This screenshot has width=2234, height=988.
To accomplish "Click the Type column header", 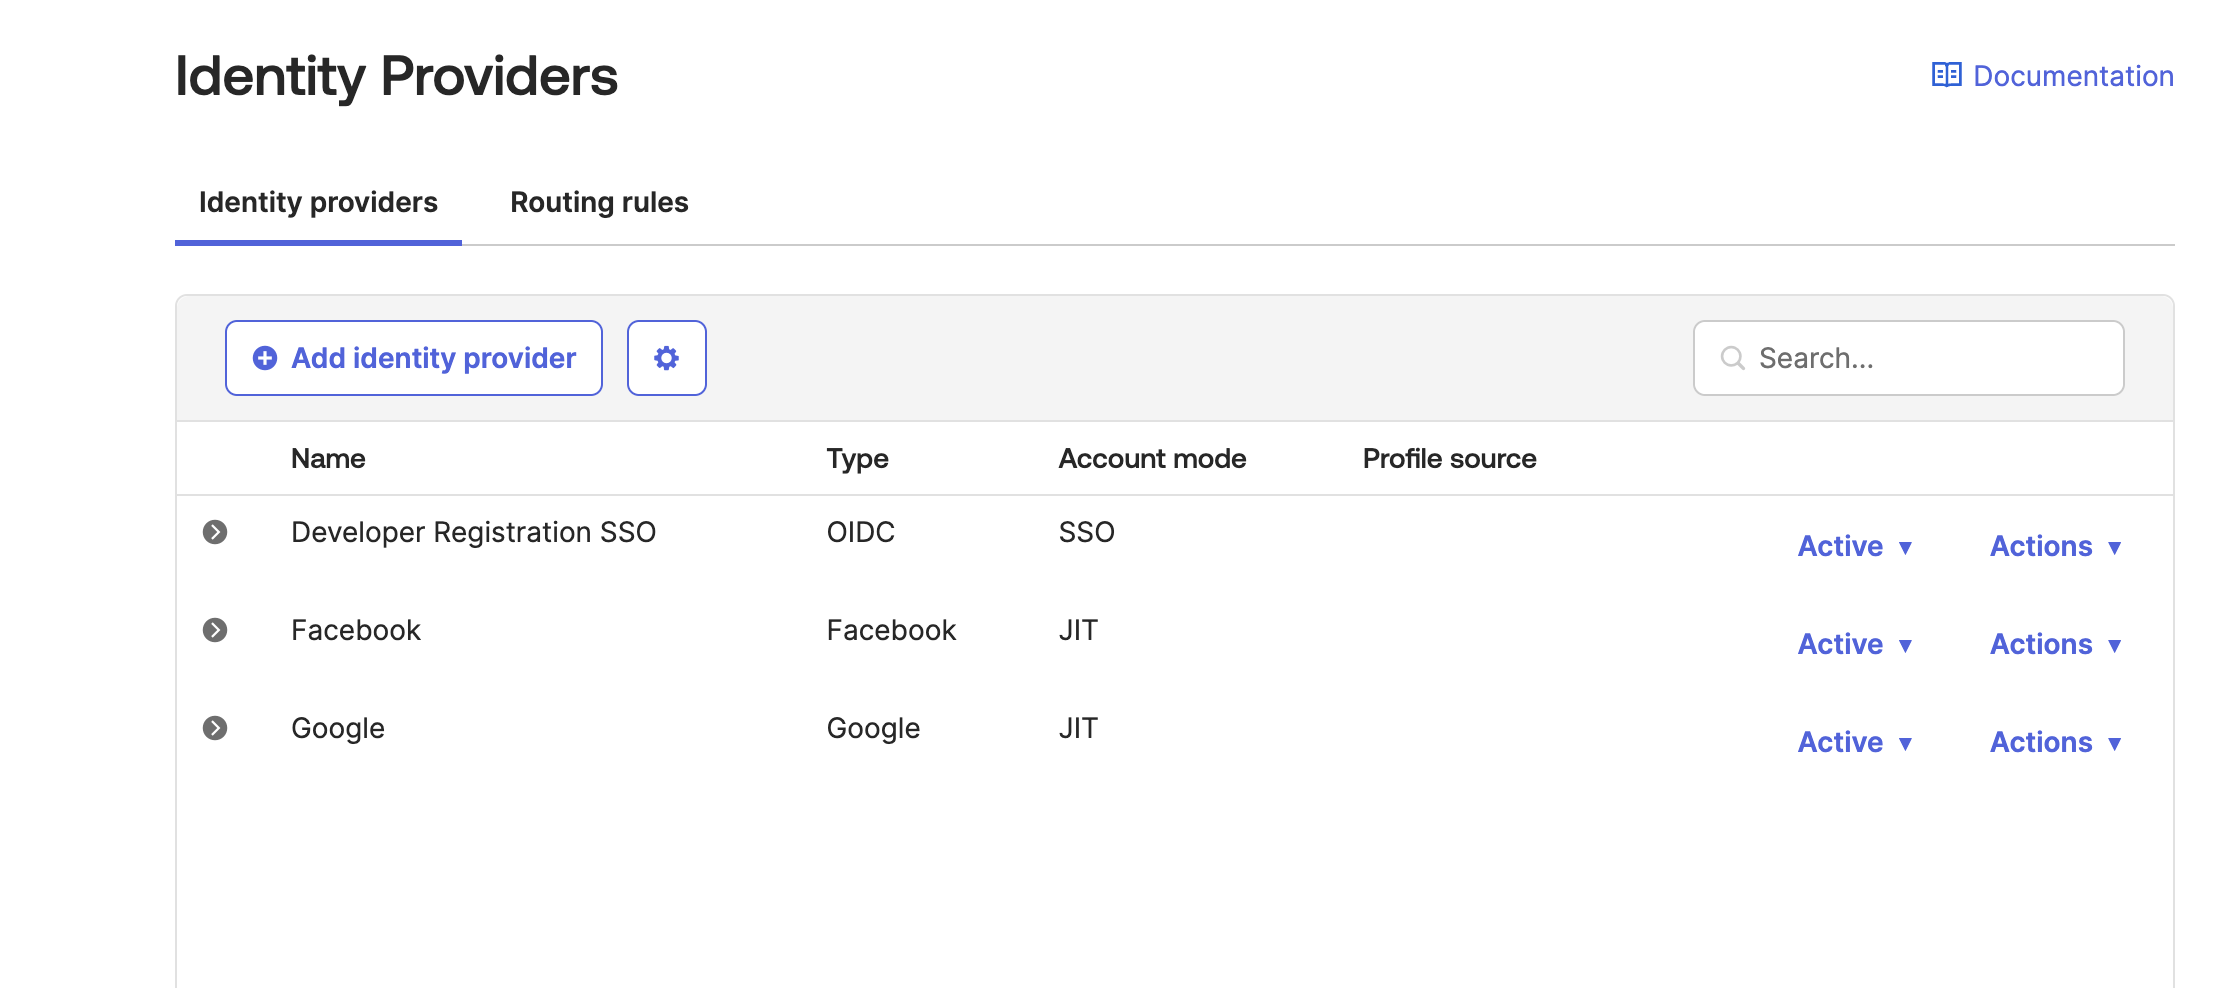I will point(857,458).
